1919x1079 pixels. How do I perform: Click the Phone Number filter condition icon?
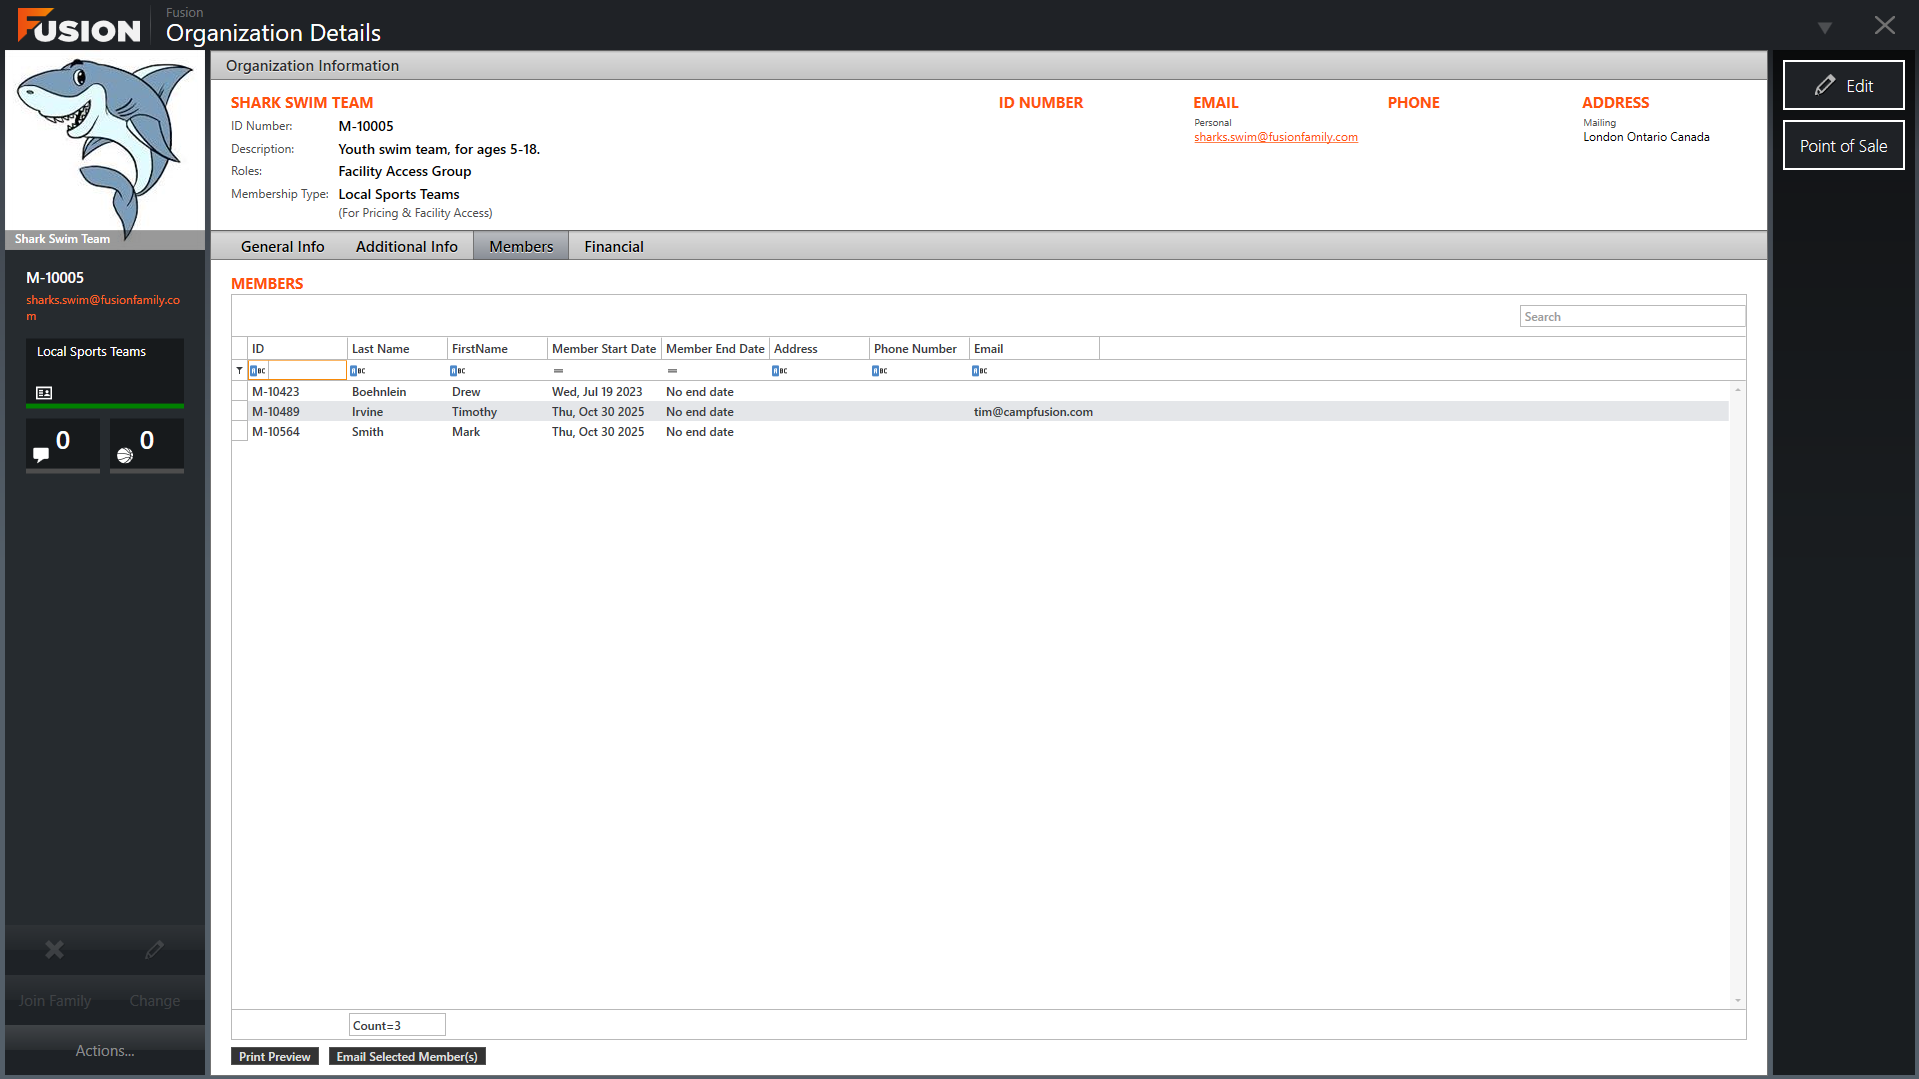880,371
